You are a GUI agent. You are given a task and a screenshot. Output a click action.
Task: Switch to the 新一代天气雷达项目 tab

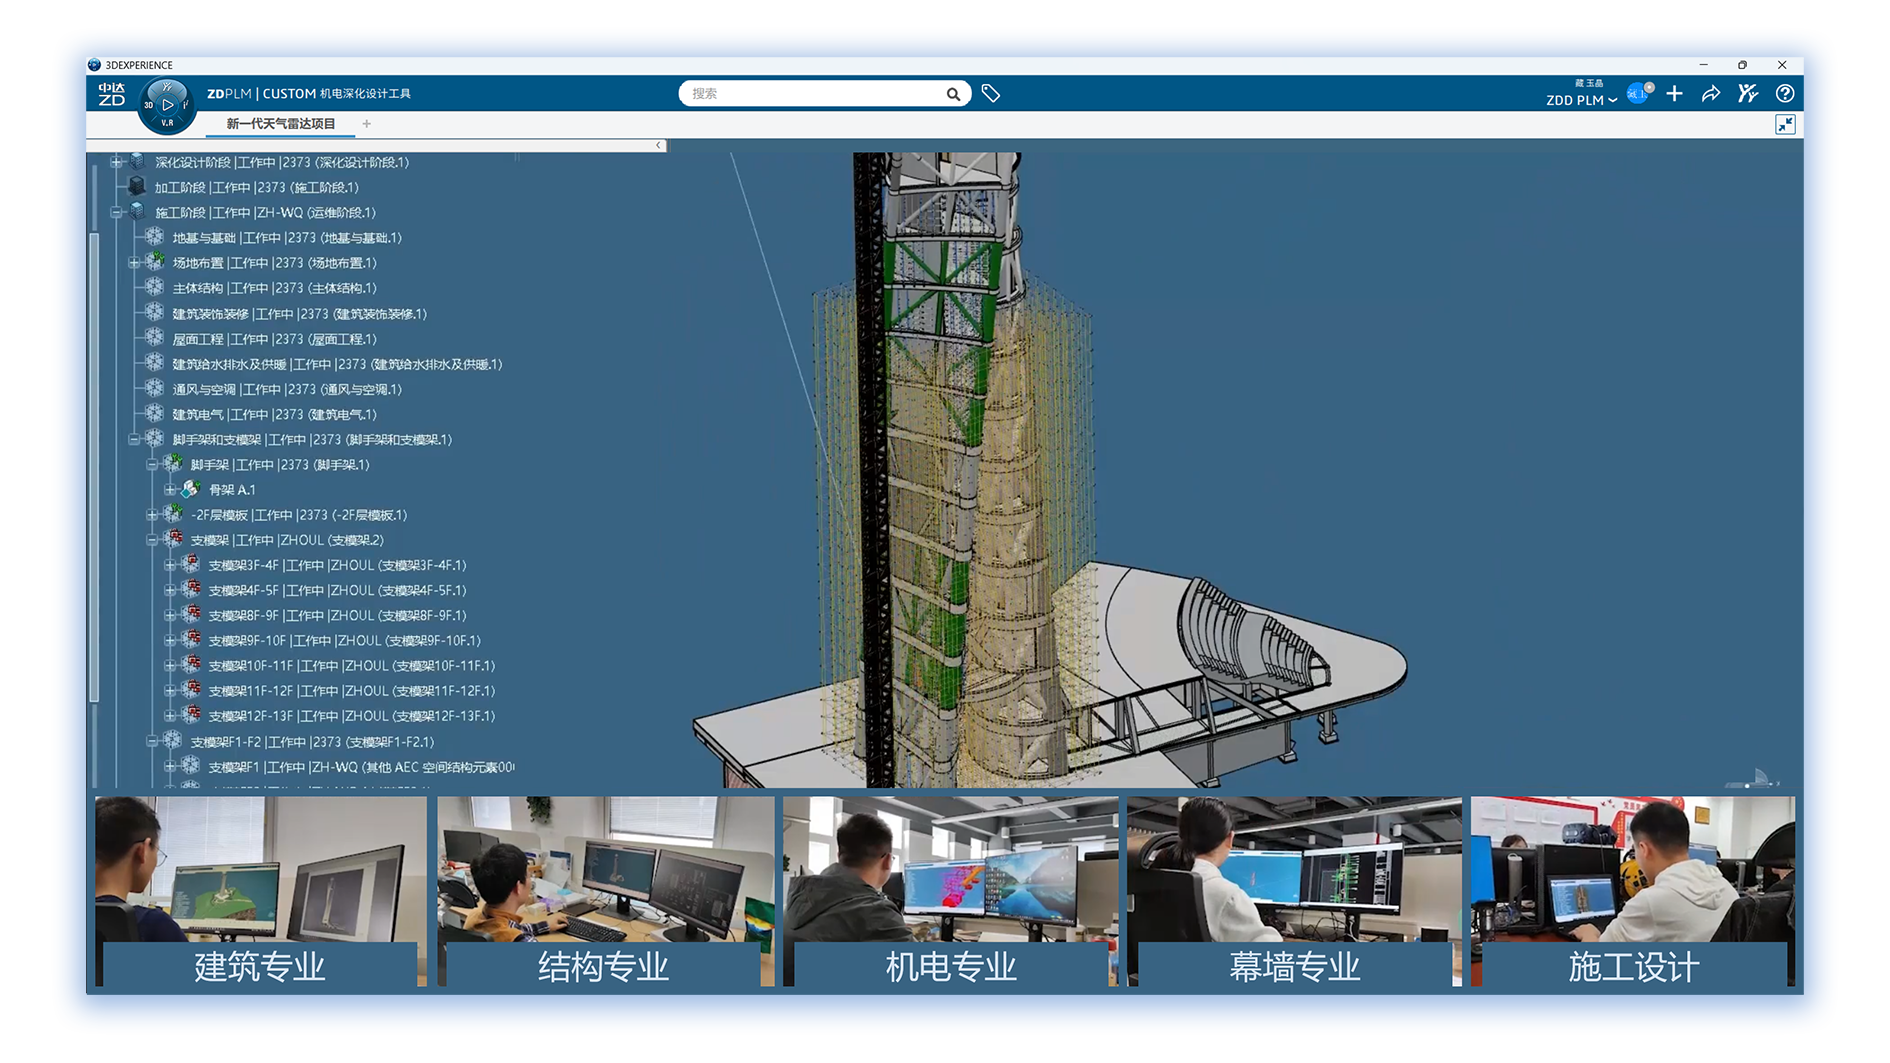280,124
